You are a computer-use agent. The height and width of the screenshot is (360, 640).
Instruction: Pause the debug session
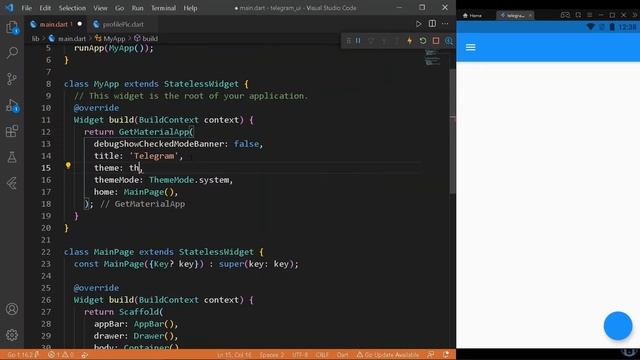(x=358, y=41)
